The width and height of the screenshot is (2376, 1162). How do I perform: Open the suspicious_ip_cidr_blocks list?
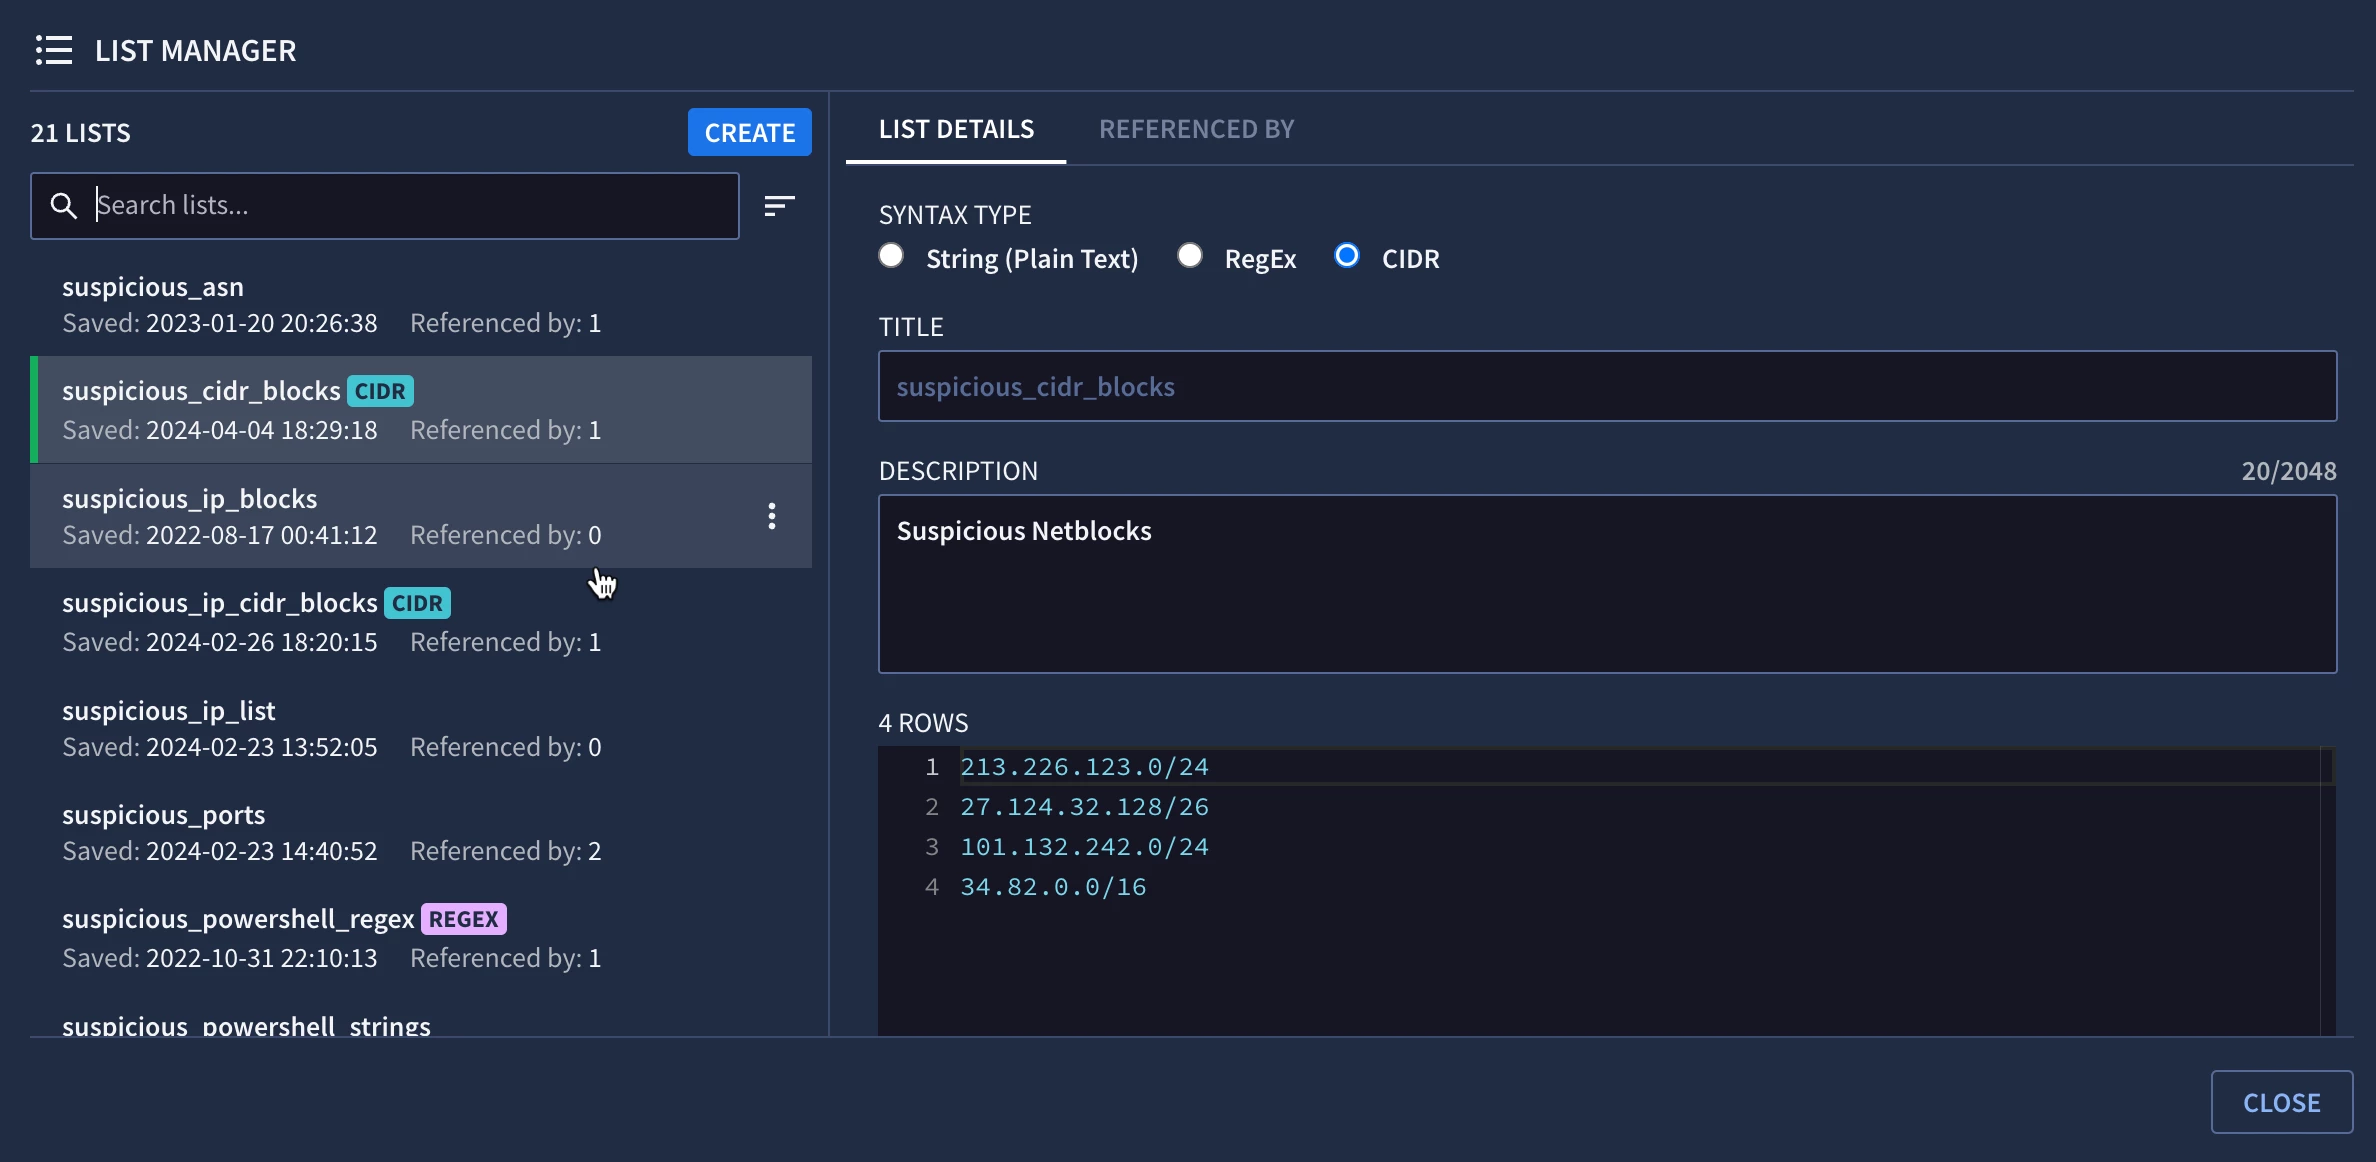coord(421,621)
